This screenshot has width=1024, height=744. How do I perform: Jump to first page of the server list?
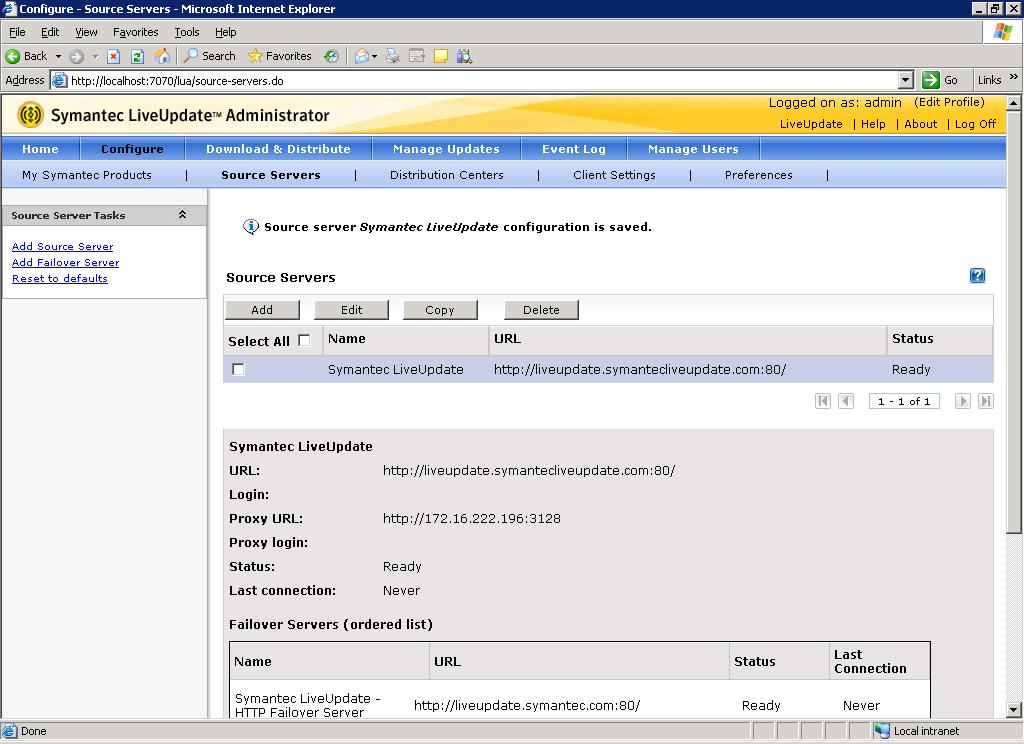point(823,400)
